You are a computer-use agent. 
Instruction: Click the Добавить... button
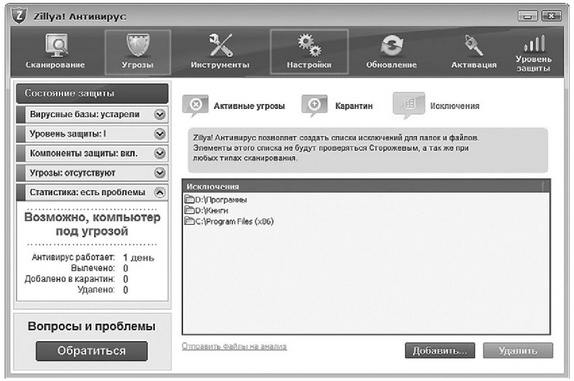click(x=440, y=351)
